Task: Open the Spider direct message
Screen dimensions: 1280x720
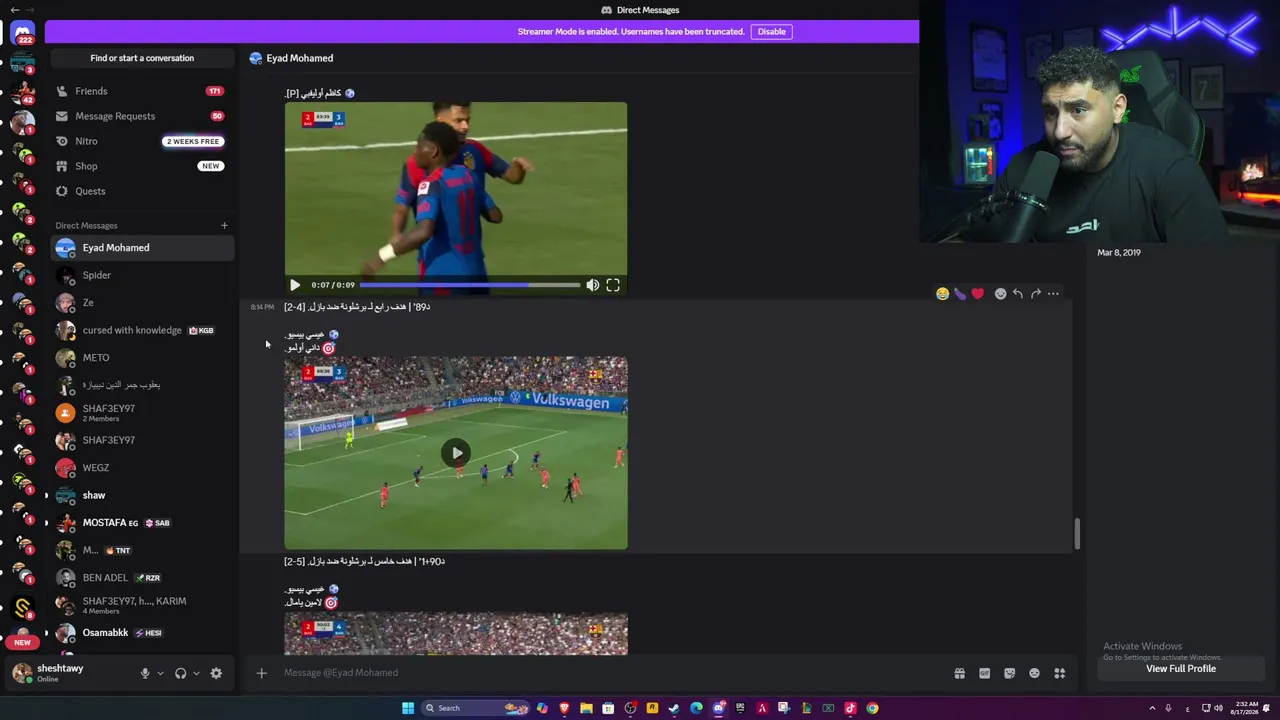Action: coord(142,275)
